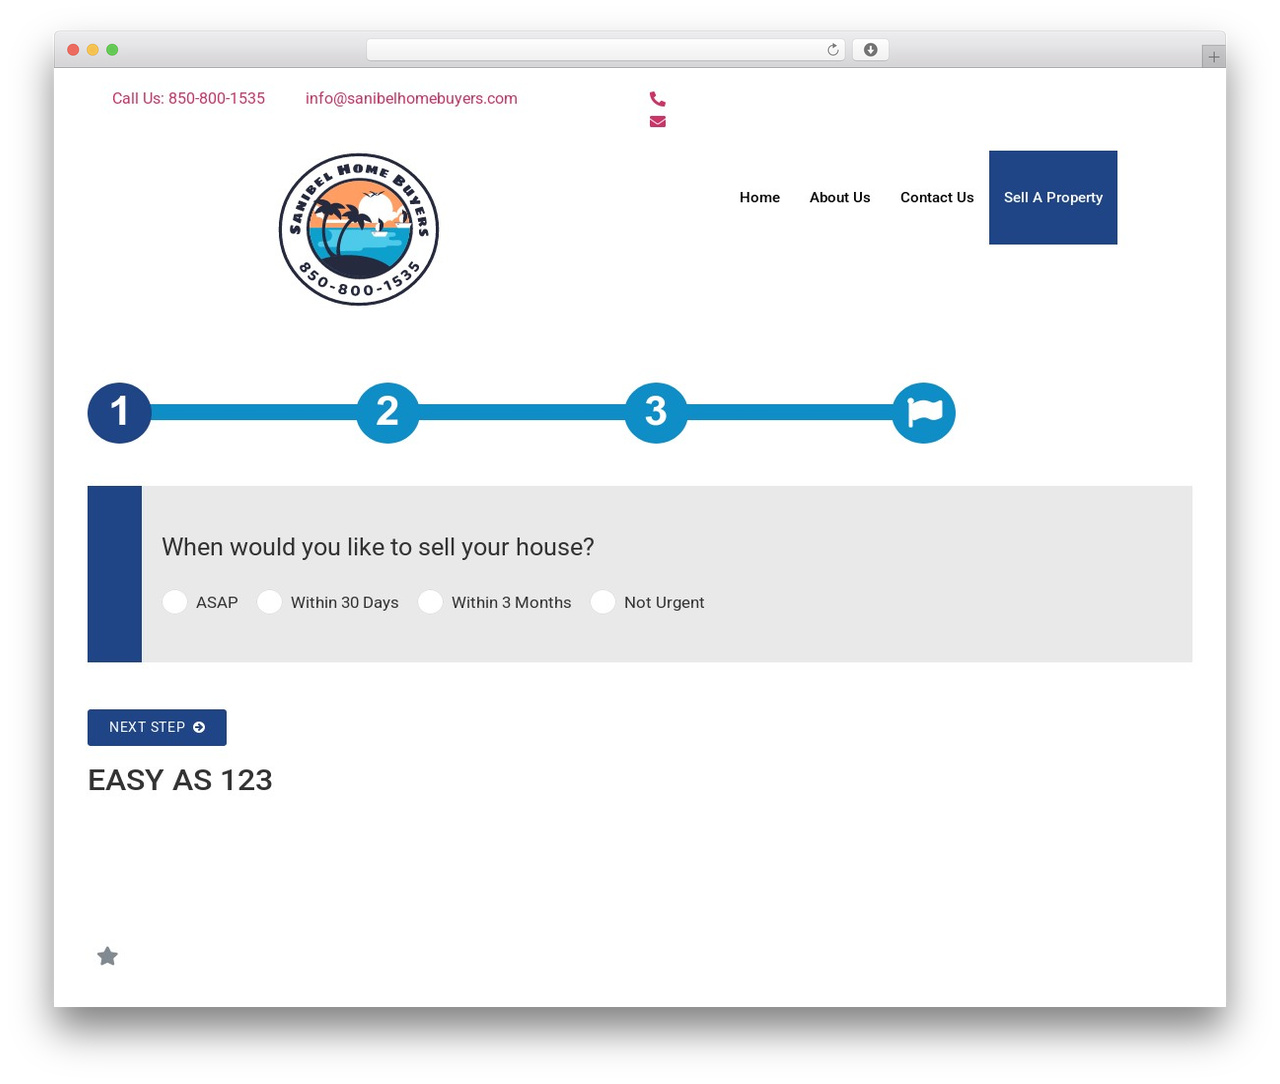Image resolution: width=1280 pixels, height=1084 pixels.
Task: Choose the Within 3 Months option
Action: click(430, 602)
